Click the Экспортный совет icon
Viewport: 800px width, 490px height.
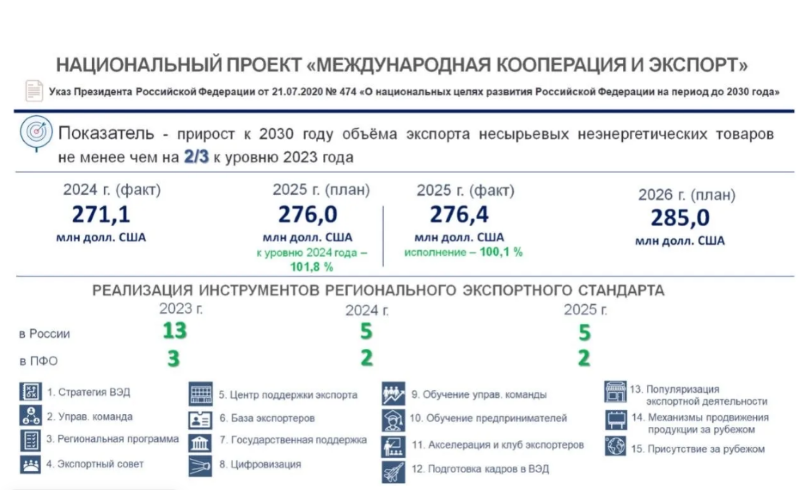[x=30, y=464]
